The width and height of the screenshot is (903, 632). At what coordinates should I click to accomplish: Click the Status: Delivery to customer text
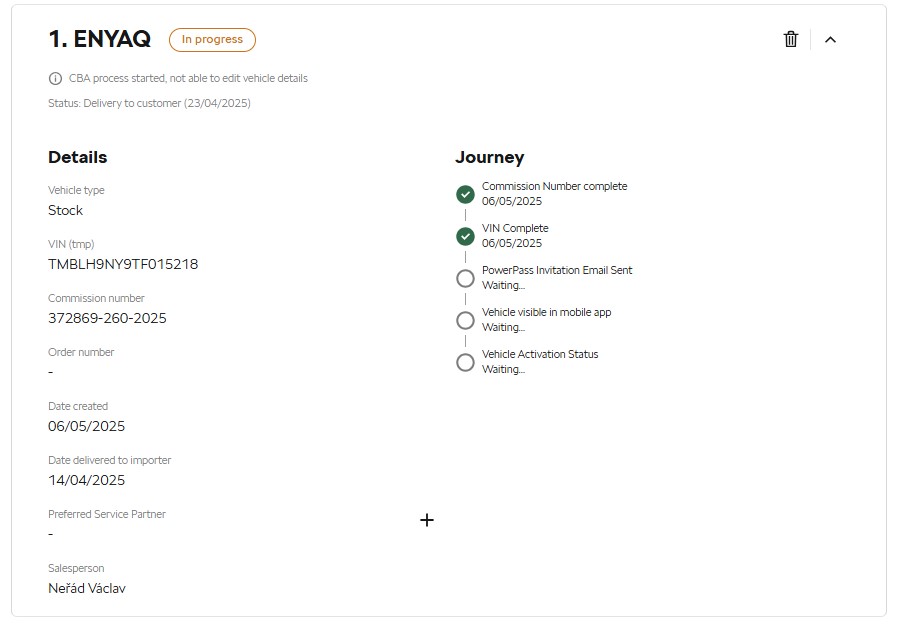(x=149, y=103)
